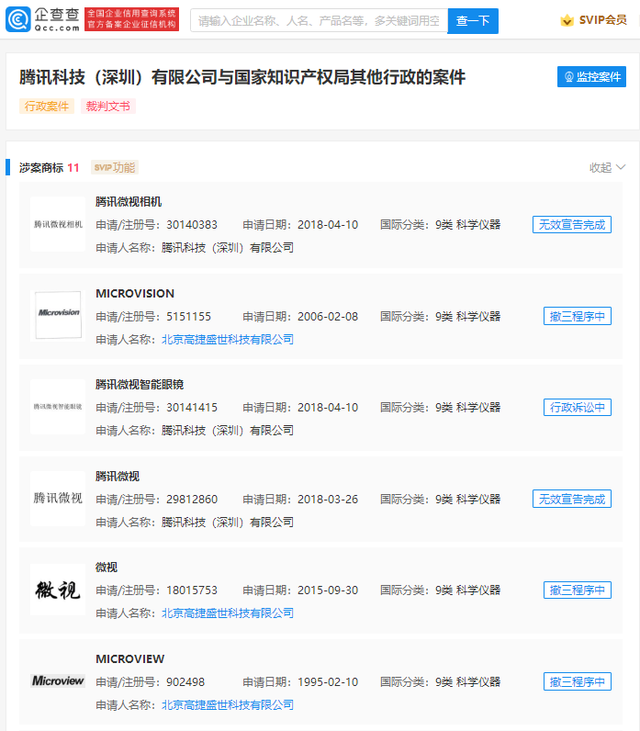Open 北京高捷盛世科技有限公司 link under MICROVISION
The height and width of the screenshot is (731, 640).
227,339
